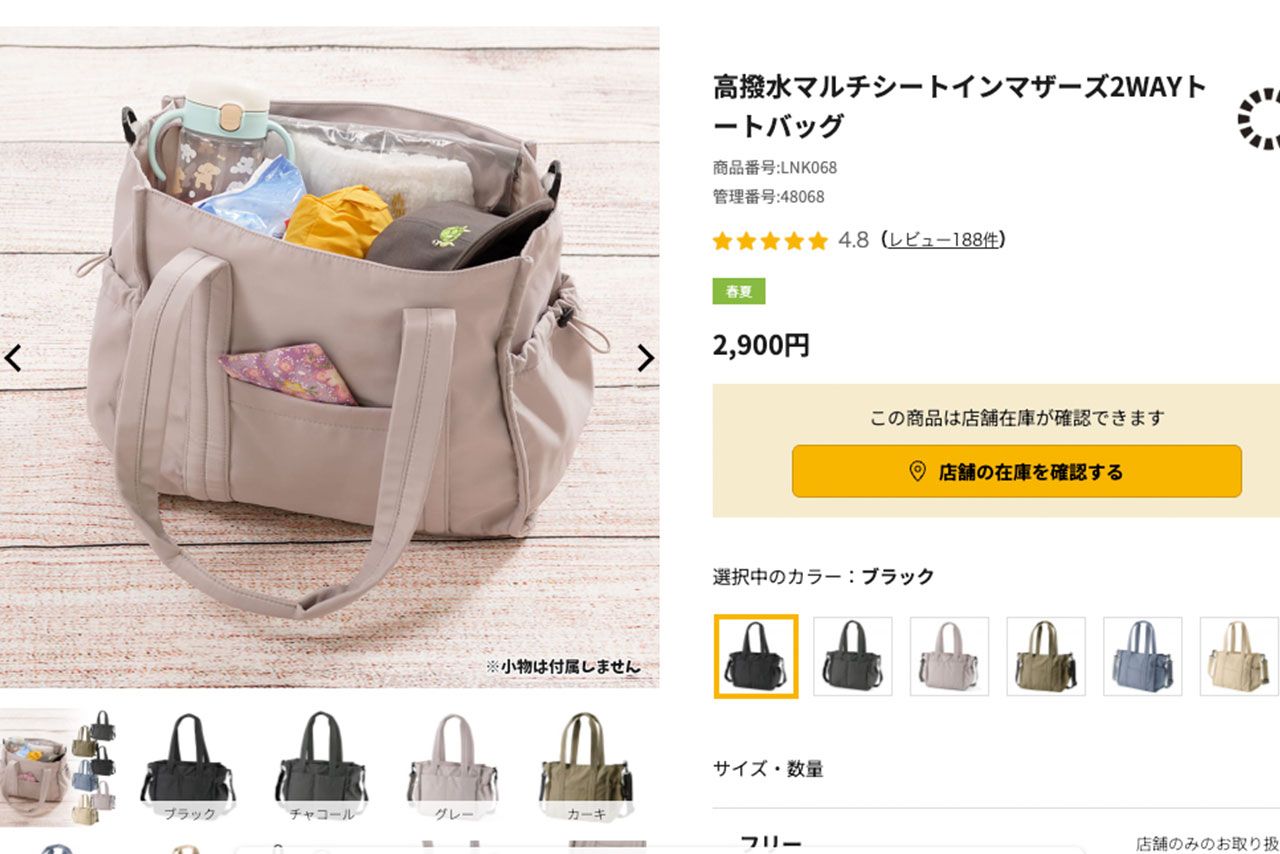Advance to next product image with right arrow

pyautogui.click(x=646, y=358)
